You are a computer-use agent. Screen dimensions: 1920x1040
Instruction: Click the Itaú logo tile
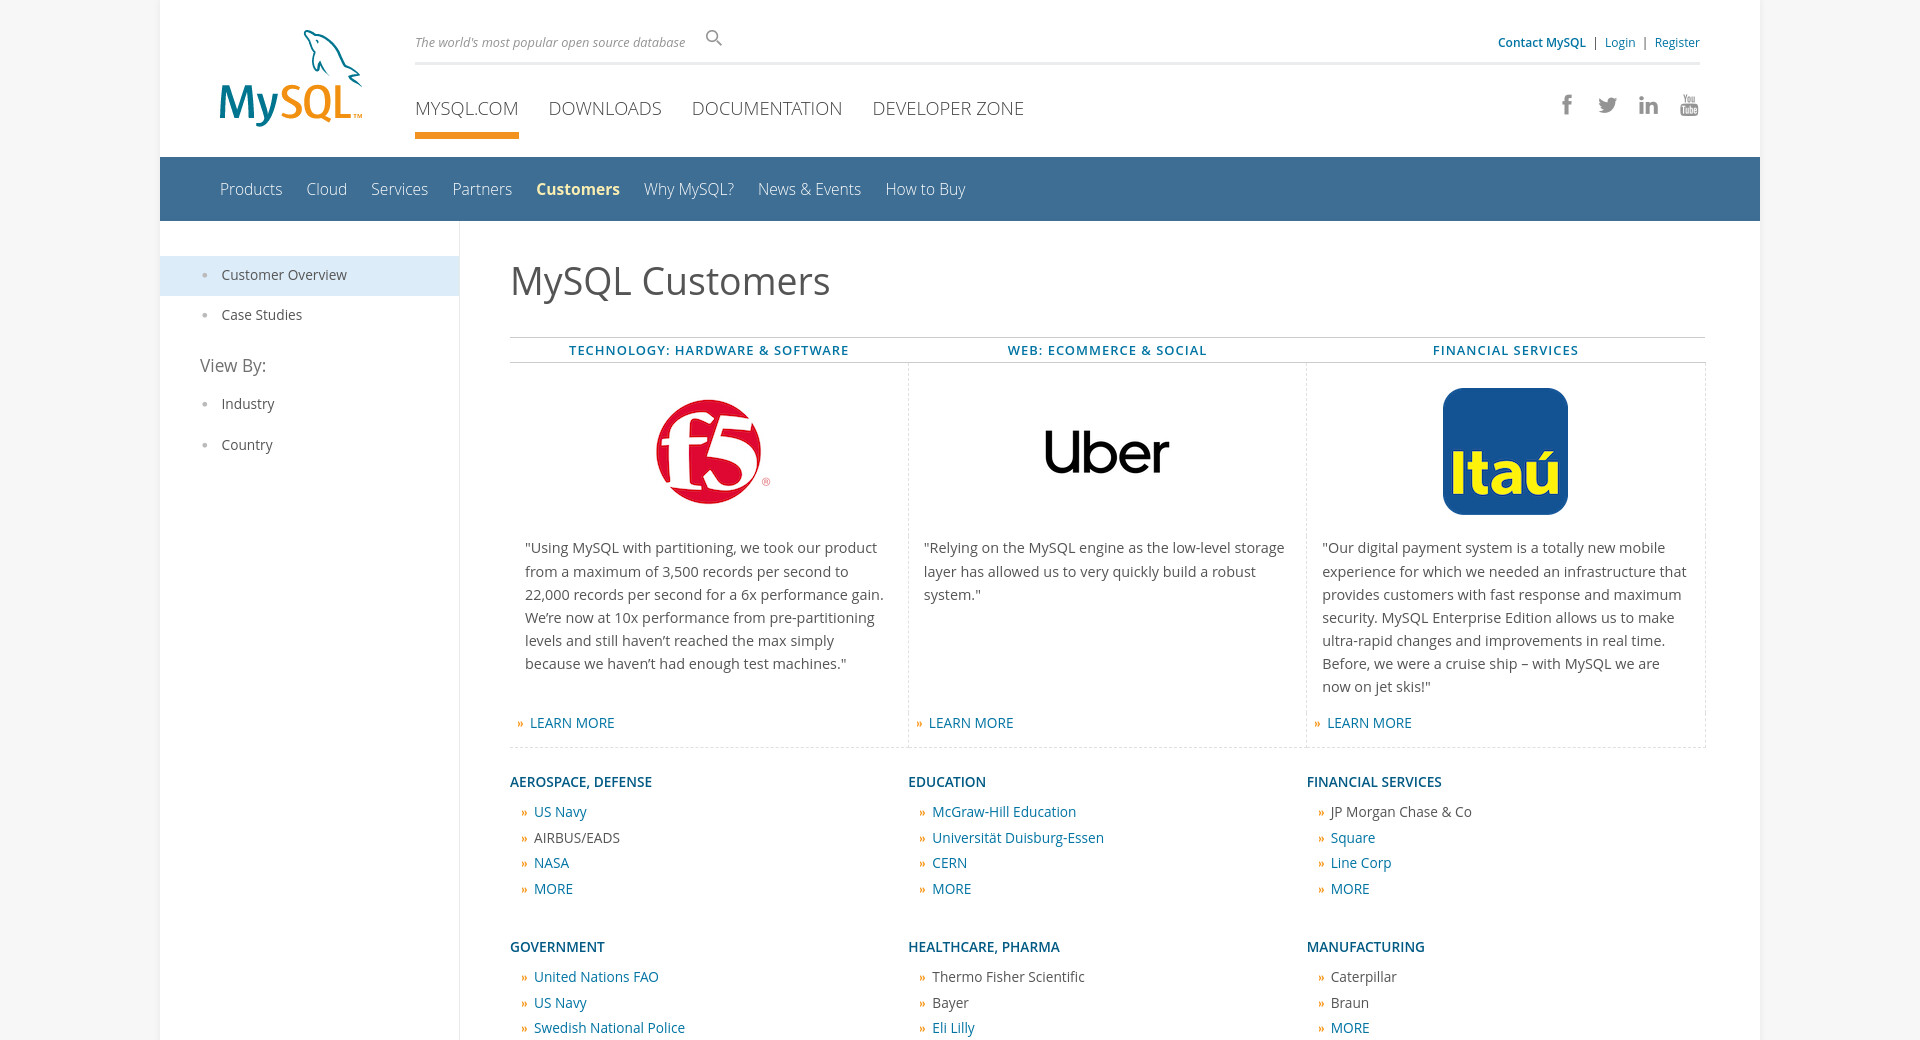[1504, 452]
